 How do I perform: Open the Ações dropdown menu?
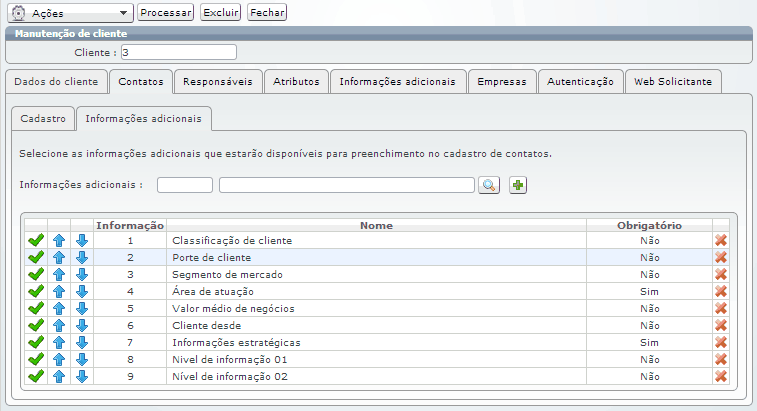70,13
